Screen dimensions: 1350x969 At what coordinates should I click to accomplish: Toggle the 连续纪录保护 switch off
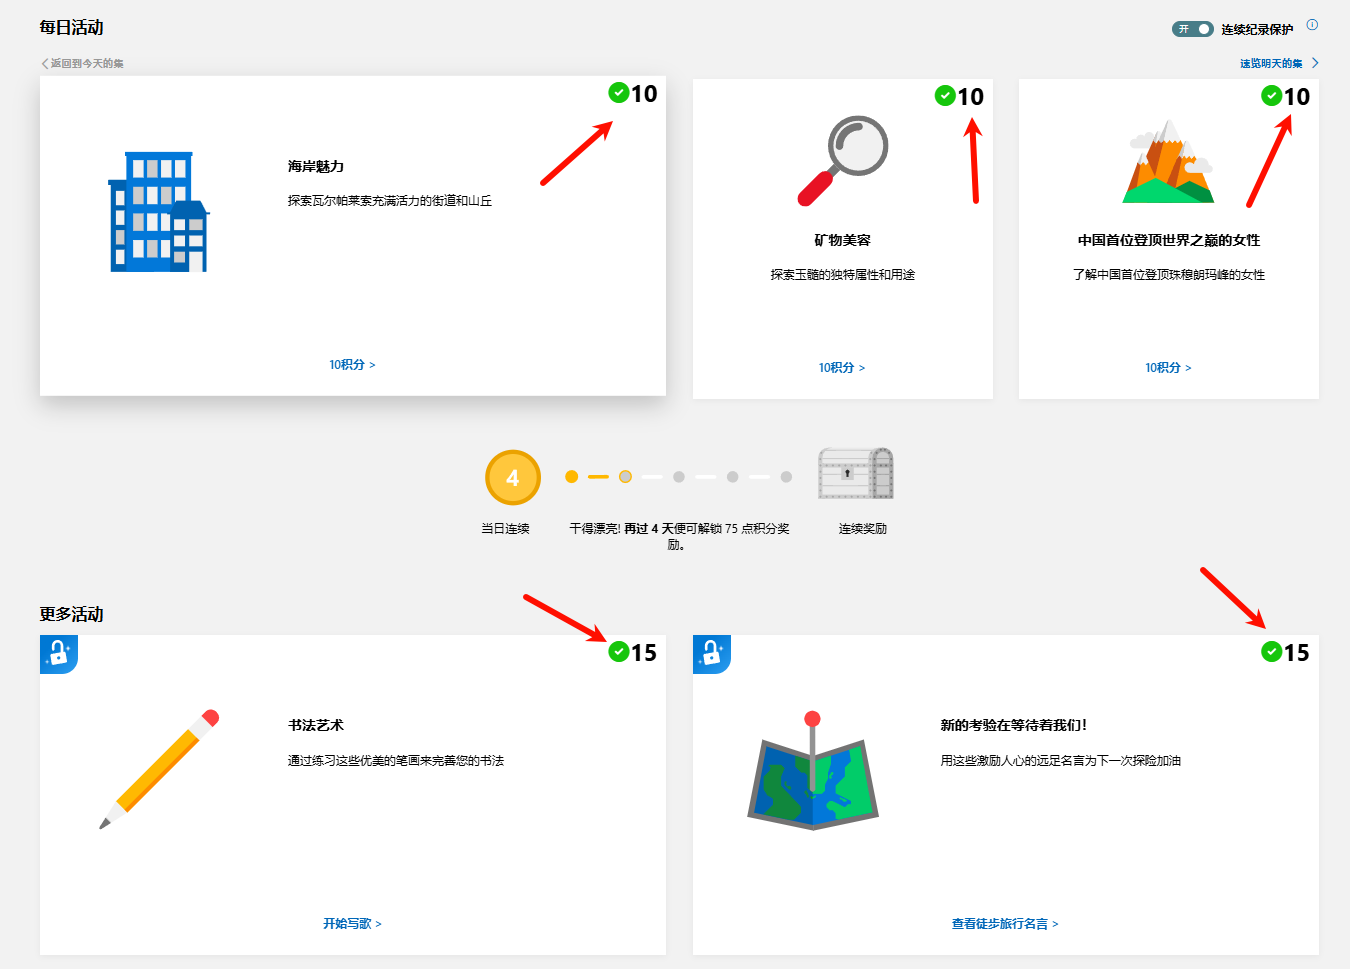pyautogui.click(x=1192, y=29)
